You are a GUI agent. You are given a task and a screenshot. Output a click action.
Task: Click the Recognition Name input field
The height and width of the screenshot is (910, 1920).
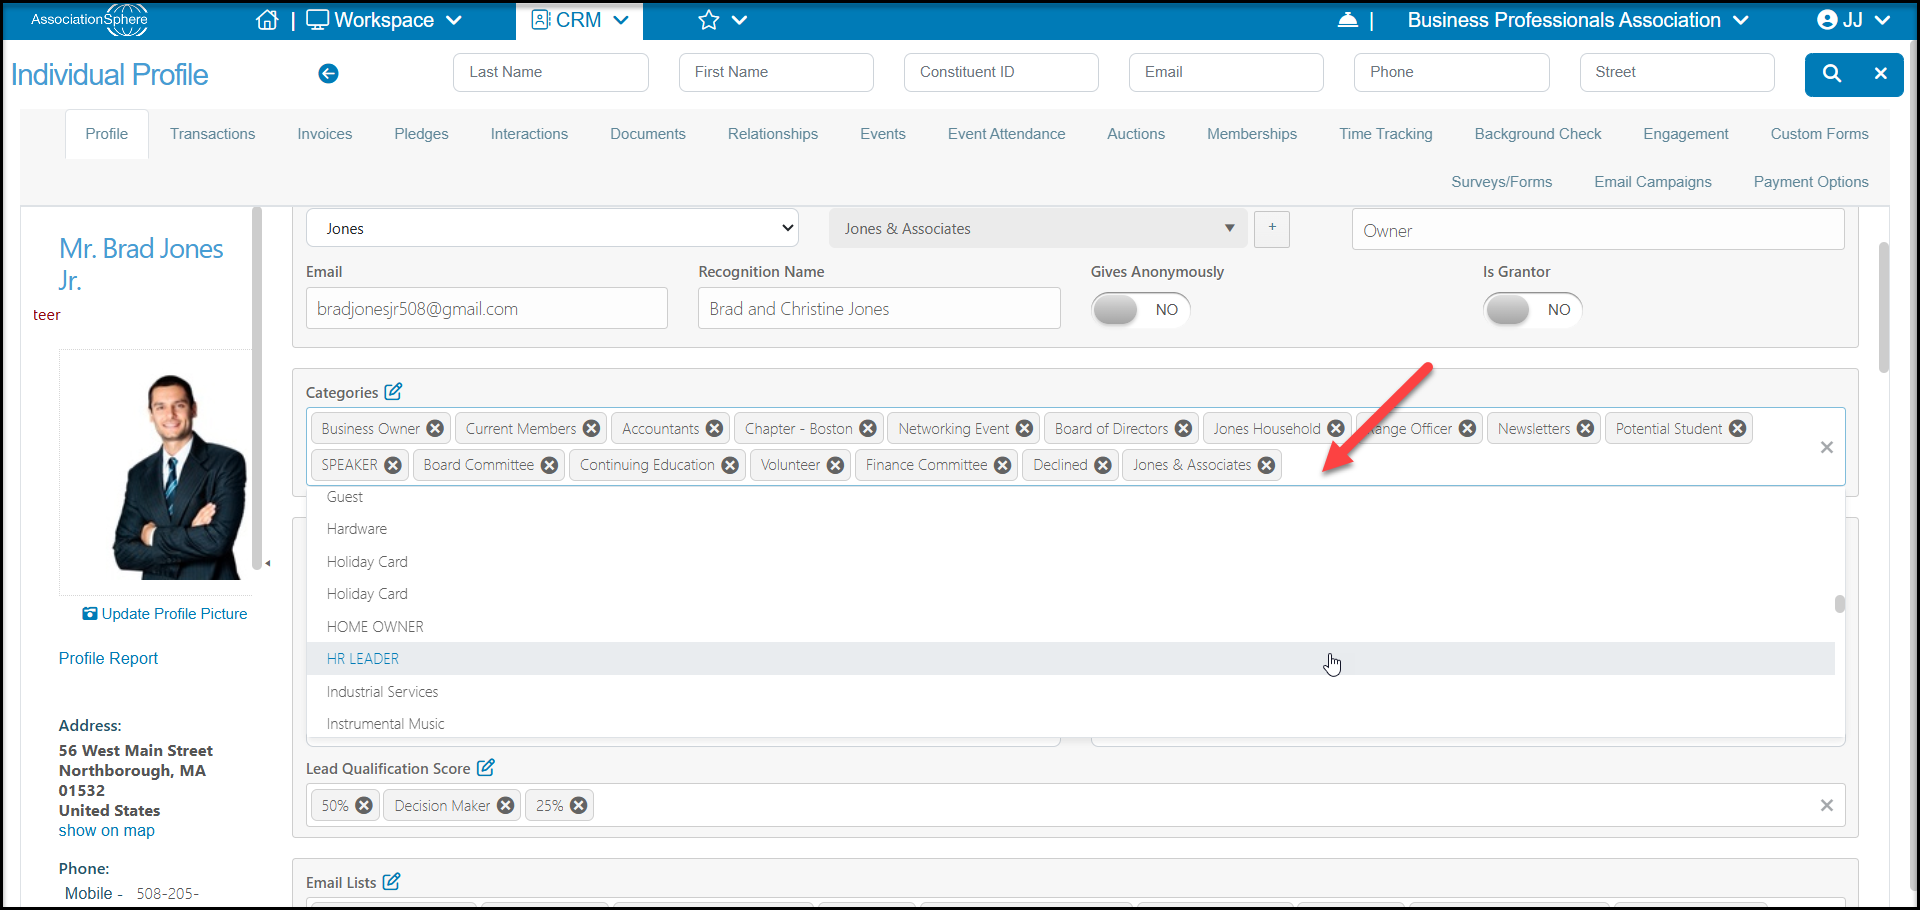tap(879, 308)
